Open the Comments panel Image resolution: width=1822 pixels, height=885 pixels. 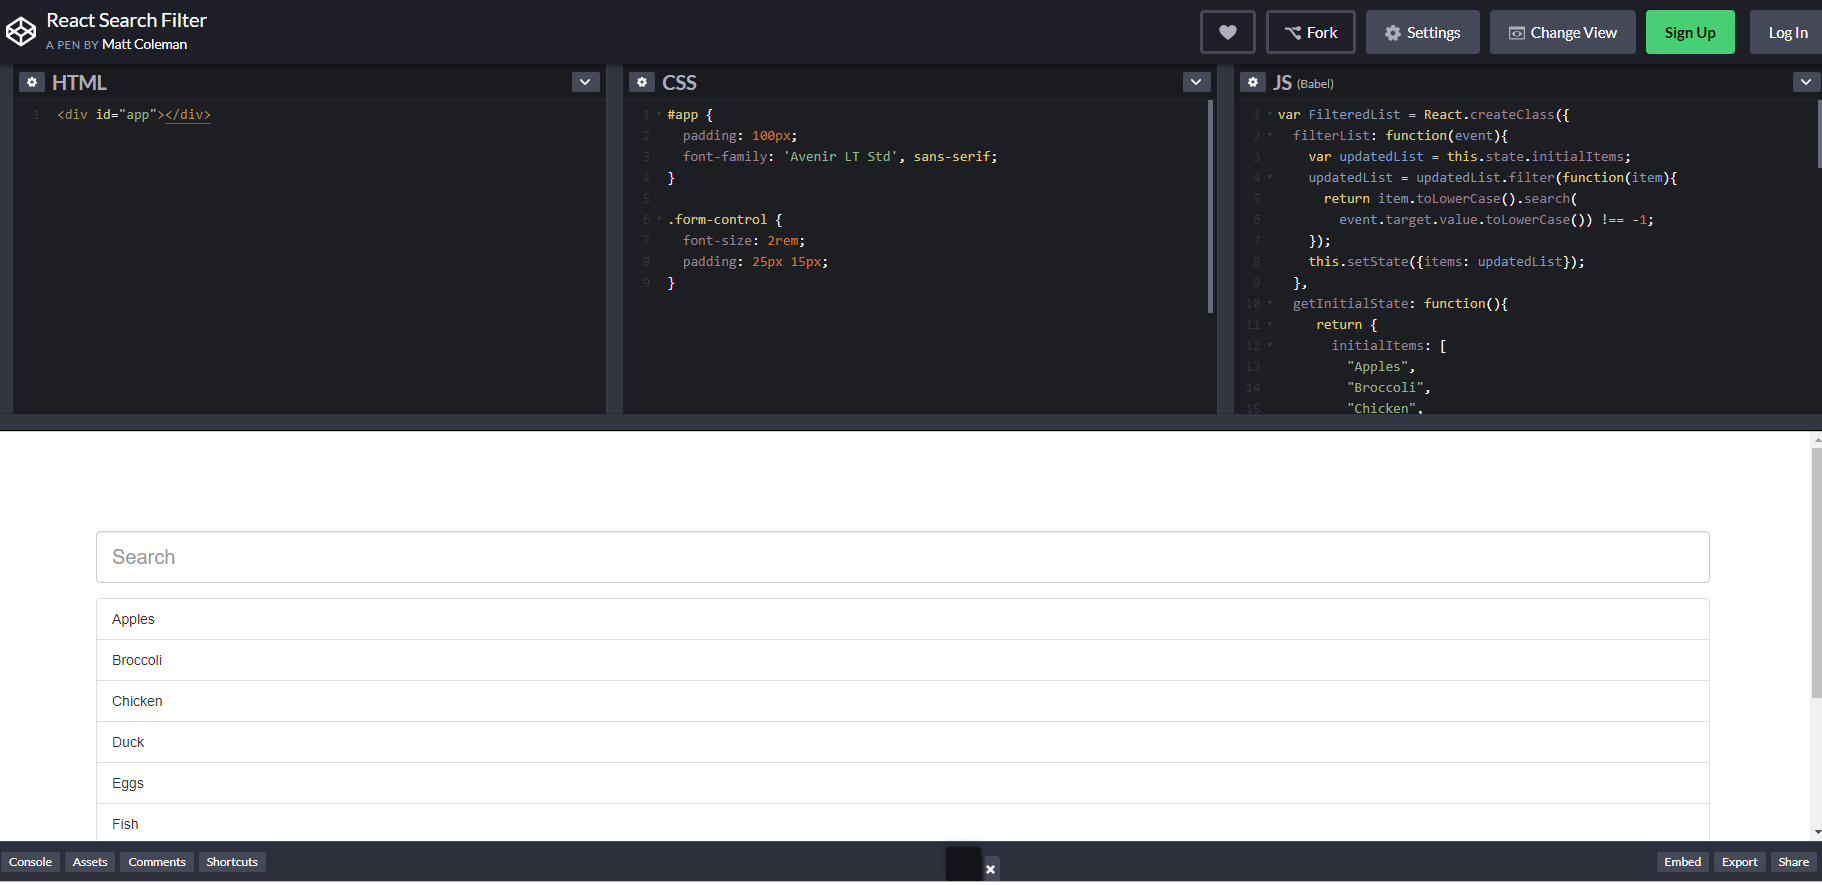[157, 862]
